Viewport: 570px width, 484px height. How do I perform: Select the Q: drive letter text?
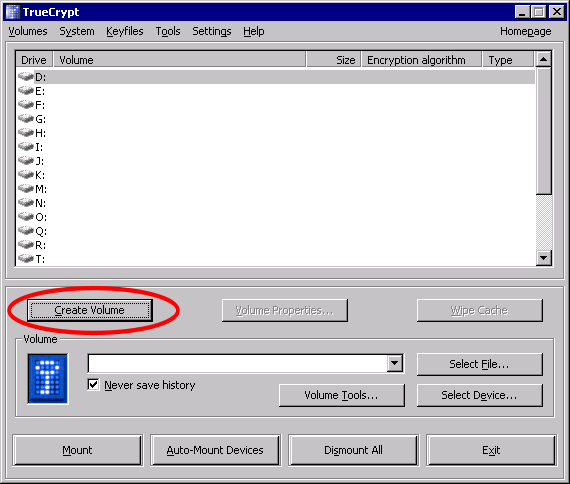click(x=41, y=231)
